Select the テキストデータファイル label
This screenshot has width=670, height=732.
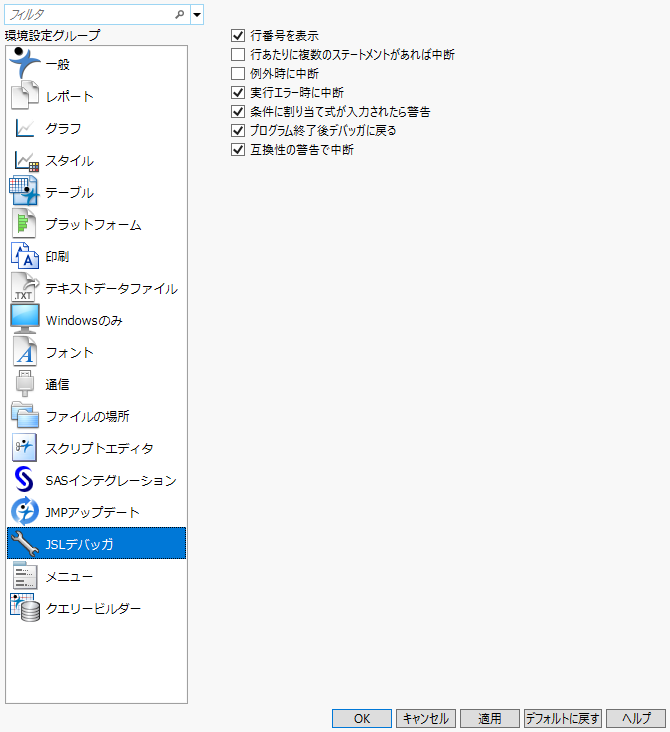coord(112,289)
